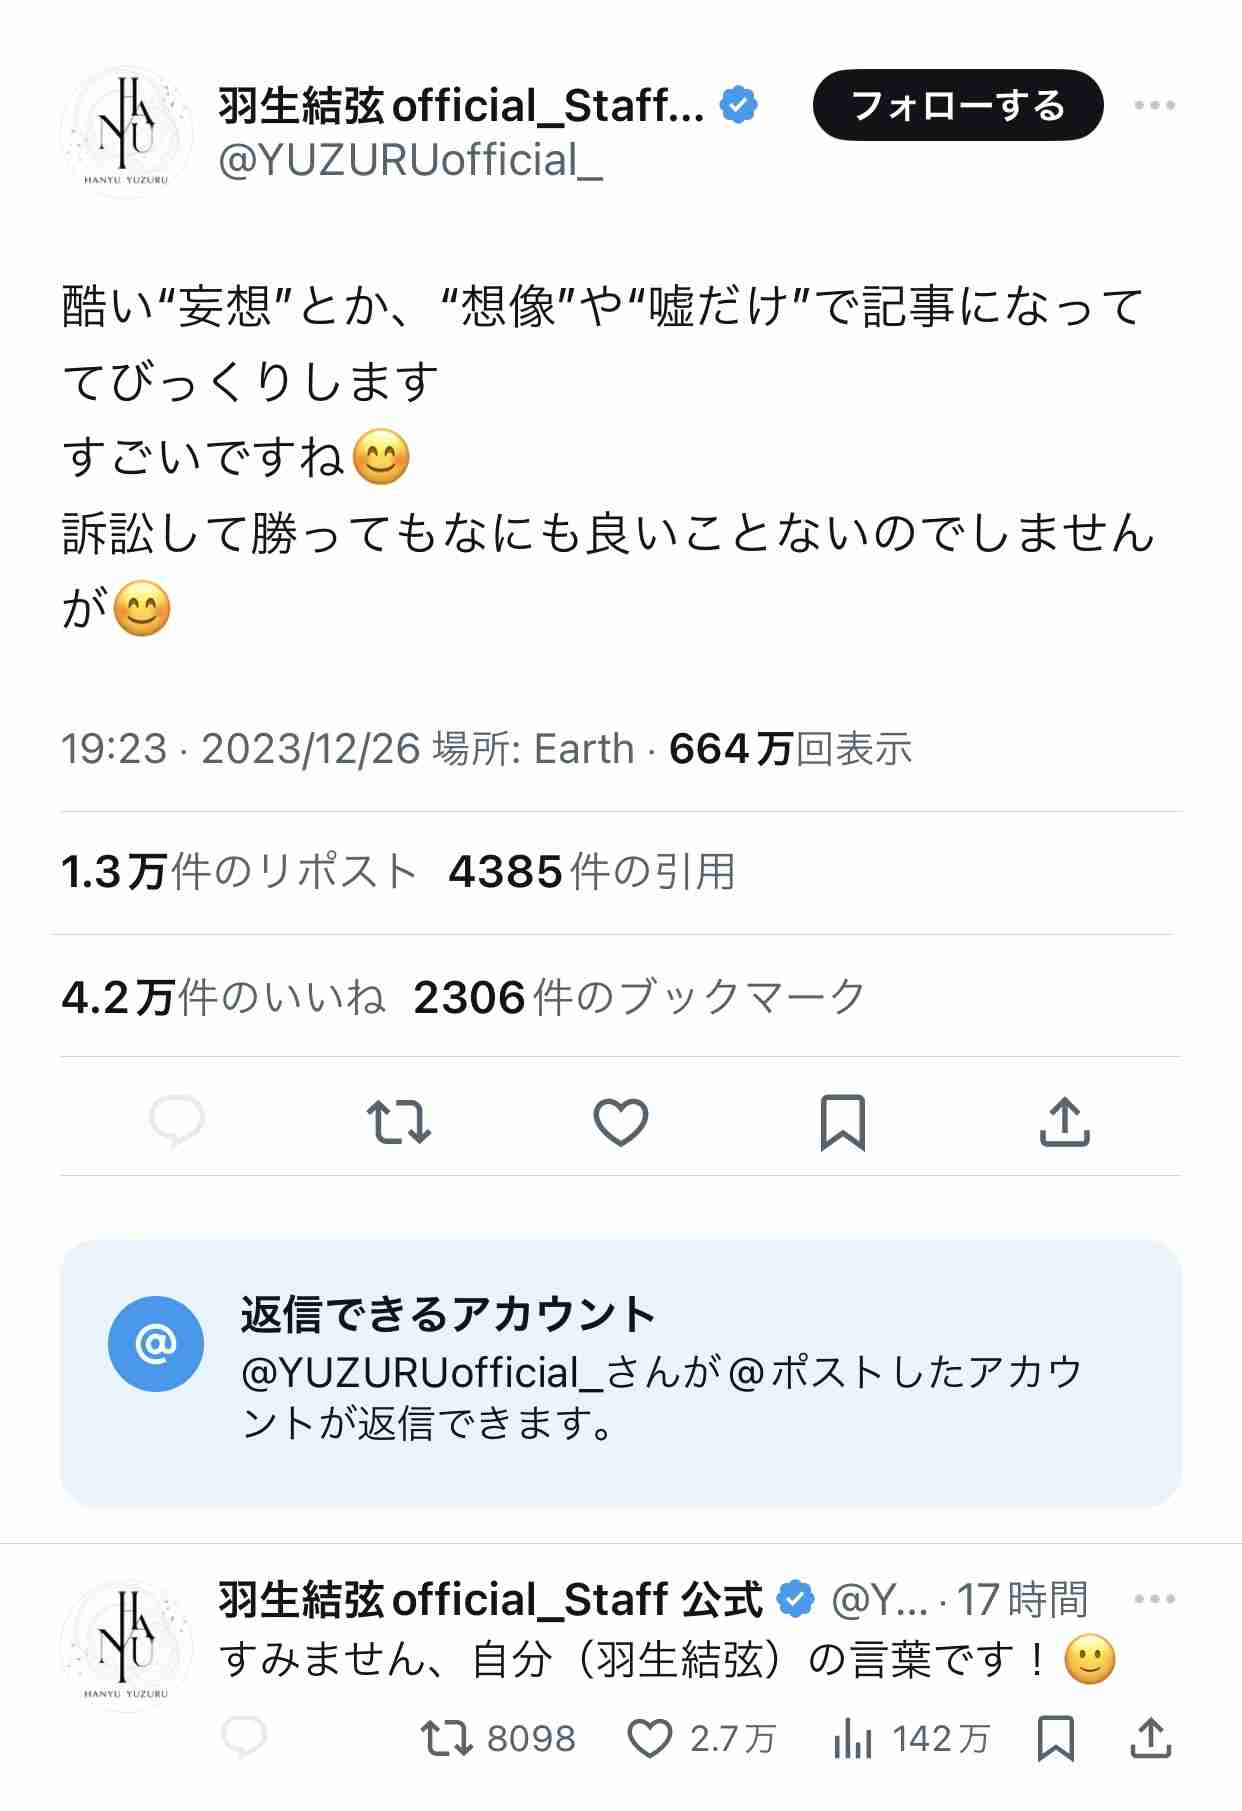View the 4.2万件のいいね list
1242x1811 pixels.
click(223, 997)
